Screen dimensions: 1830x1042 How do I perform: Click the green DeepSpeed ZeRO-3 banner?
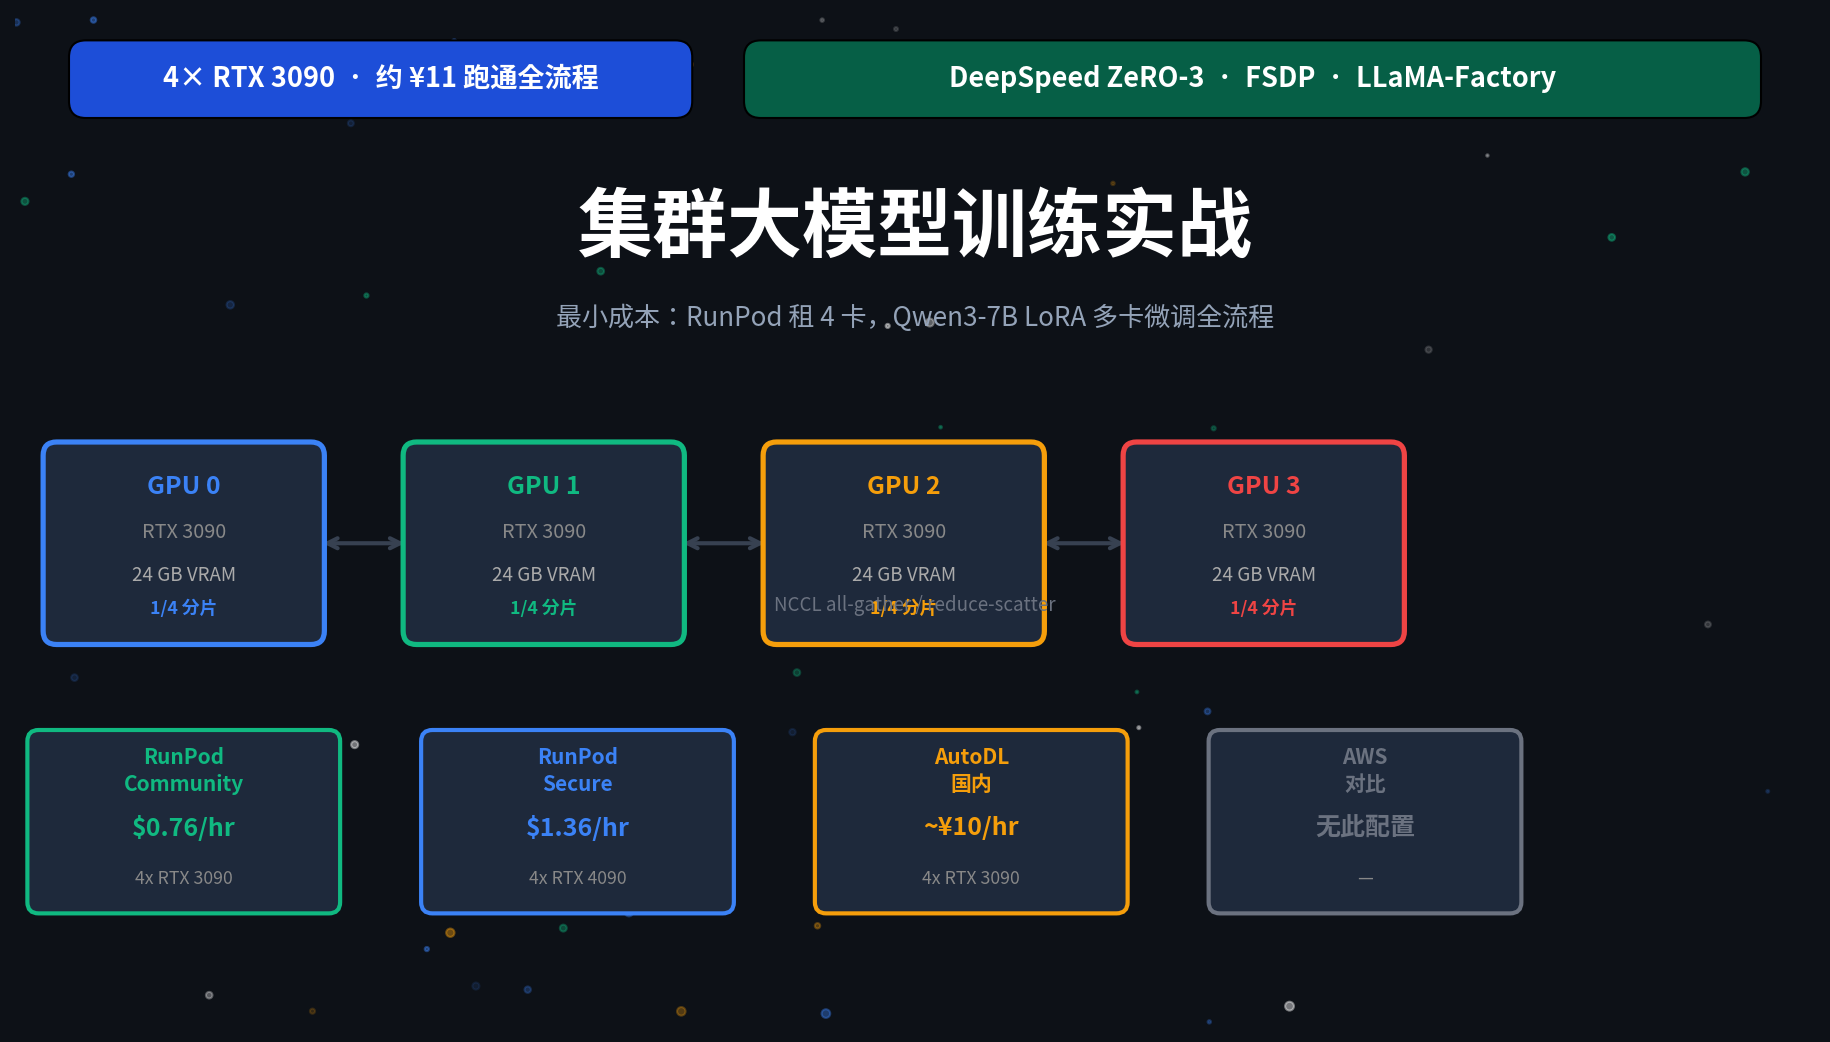tap(1252, 79)
